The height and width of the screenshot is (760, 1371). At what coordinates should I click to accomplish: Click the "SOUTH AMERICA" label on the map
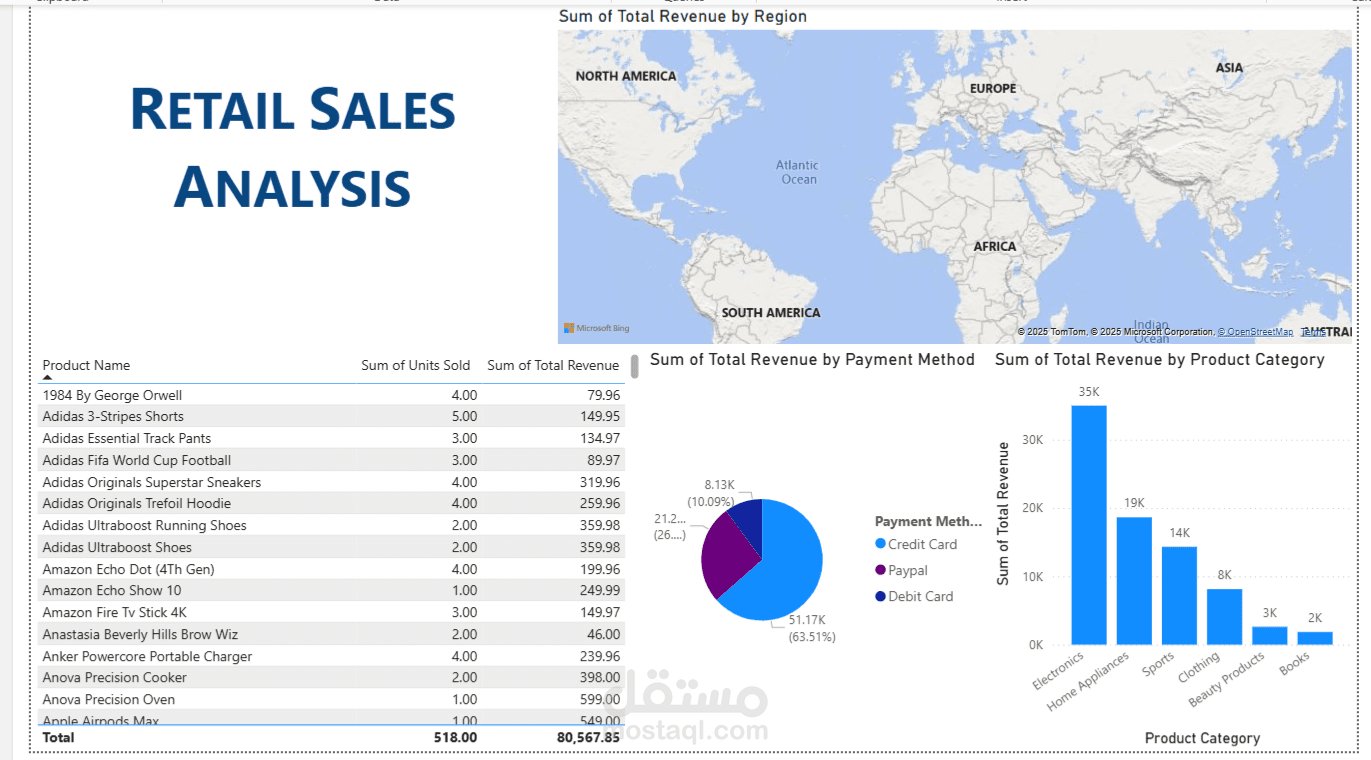tap(771, 313)
